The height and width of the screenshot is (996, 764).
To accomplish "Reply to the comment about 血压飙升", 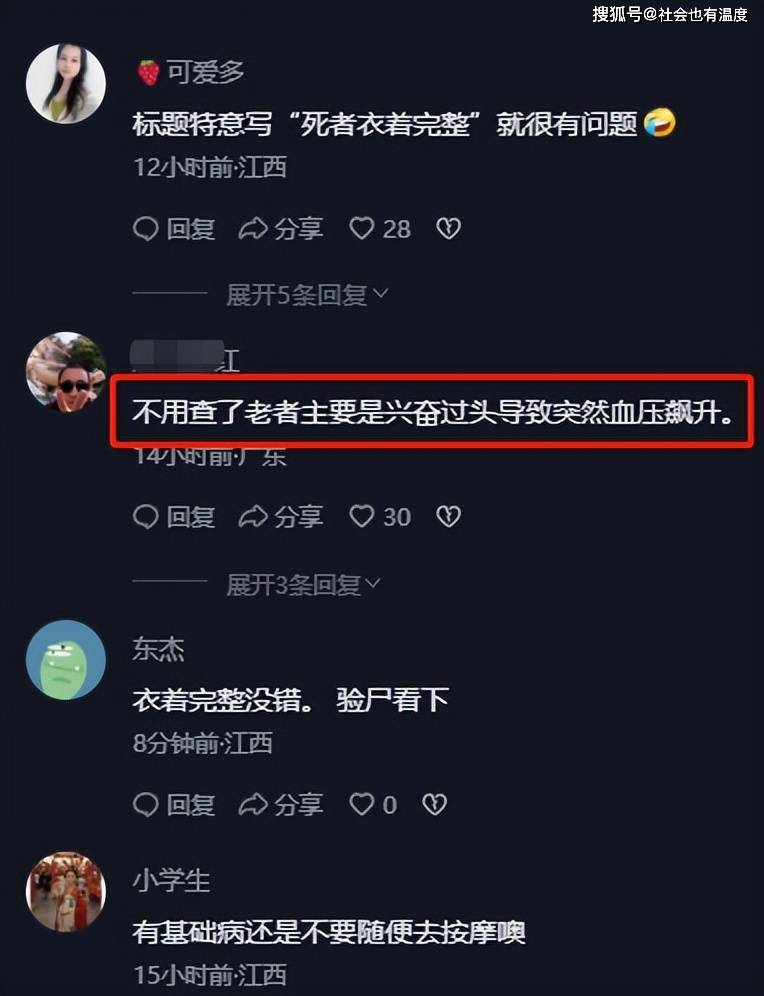I will (174, 516).
